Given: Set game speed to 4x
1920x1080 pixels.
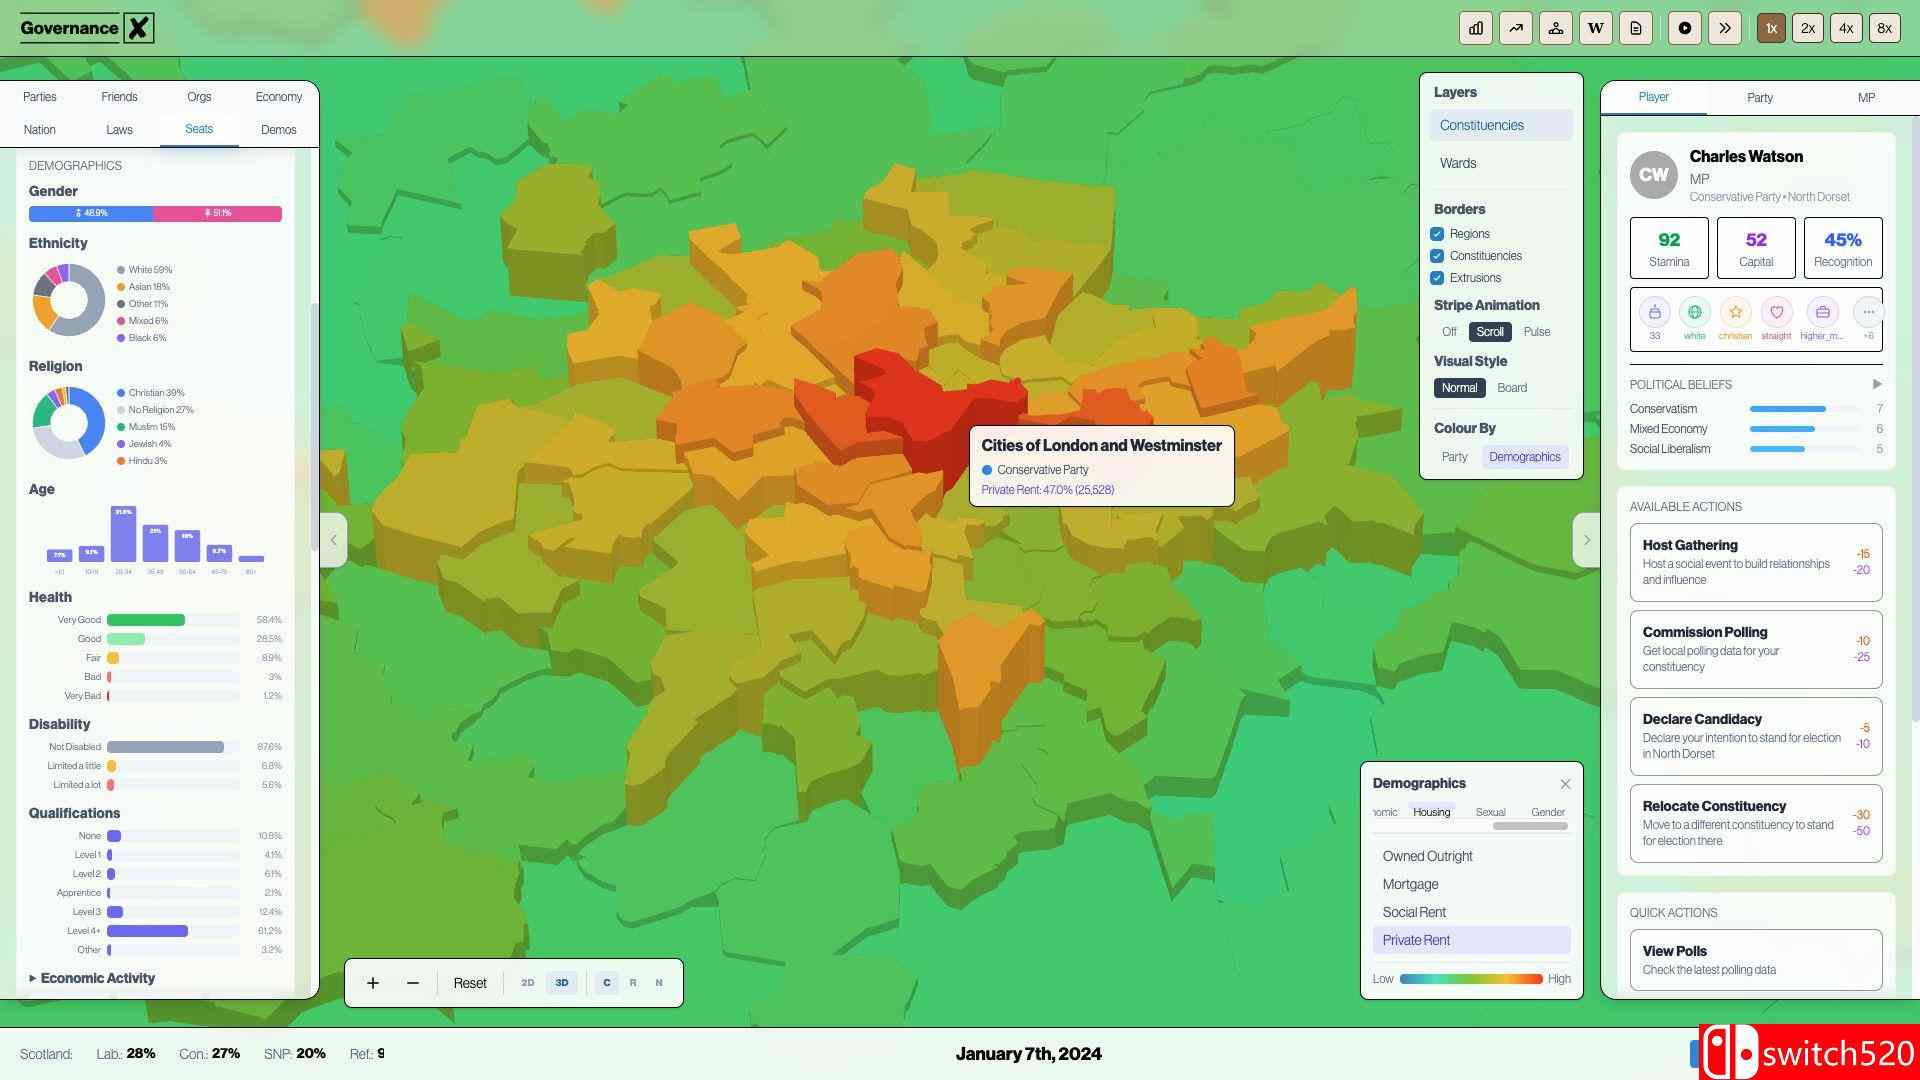Looking at the screenshot, I should [x=1846, y=28].
